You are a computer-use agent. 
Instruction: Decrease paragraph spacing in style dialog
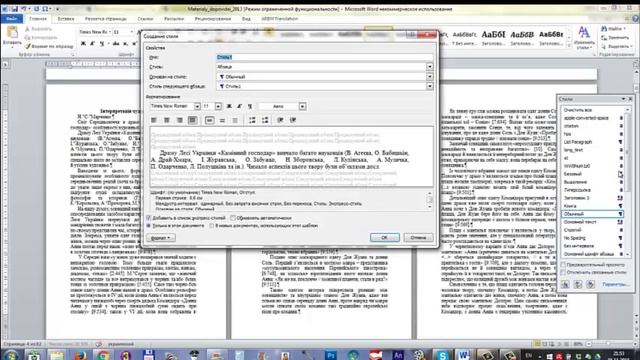(265, 120)
